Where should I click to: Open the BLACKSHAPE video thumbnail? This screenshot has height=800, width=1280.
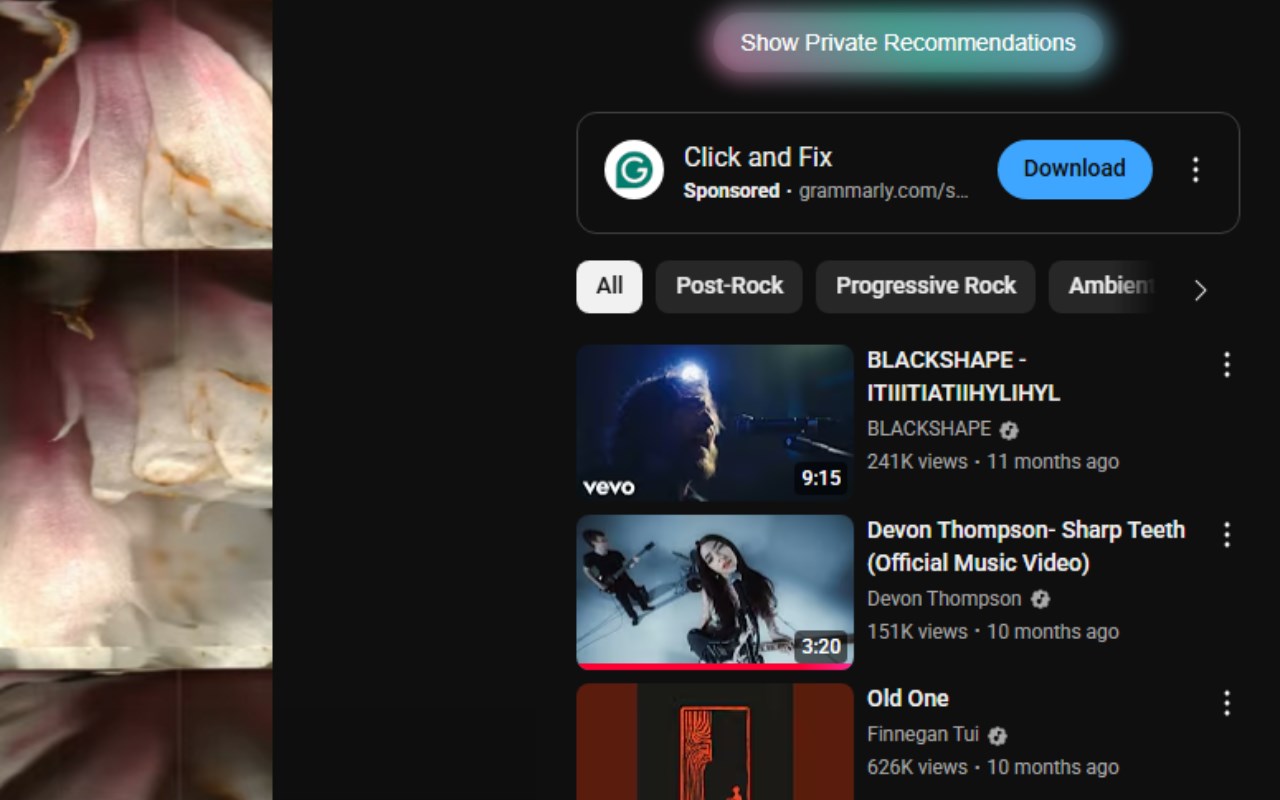click(x=715, y=422)
